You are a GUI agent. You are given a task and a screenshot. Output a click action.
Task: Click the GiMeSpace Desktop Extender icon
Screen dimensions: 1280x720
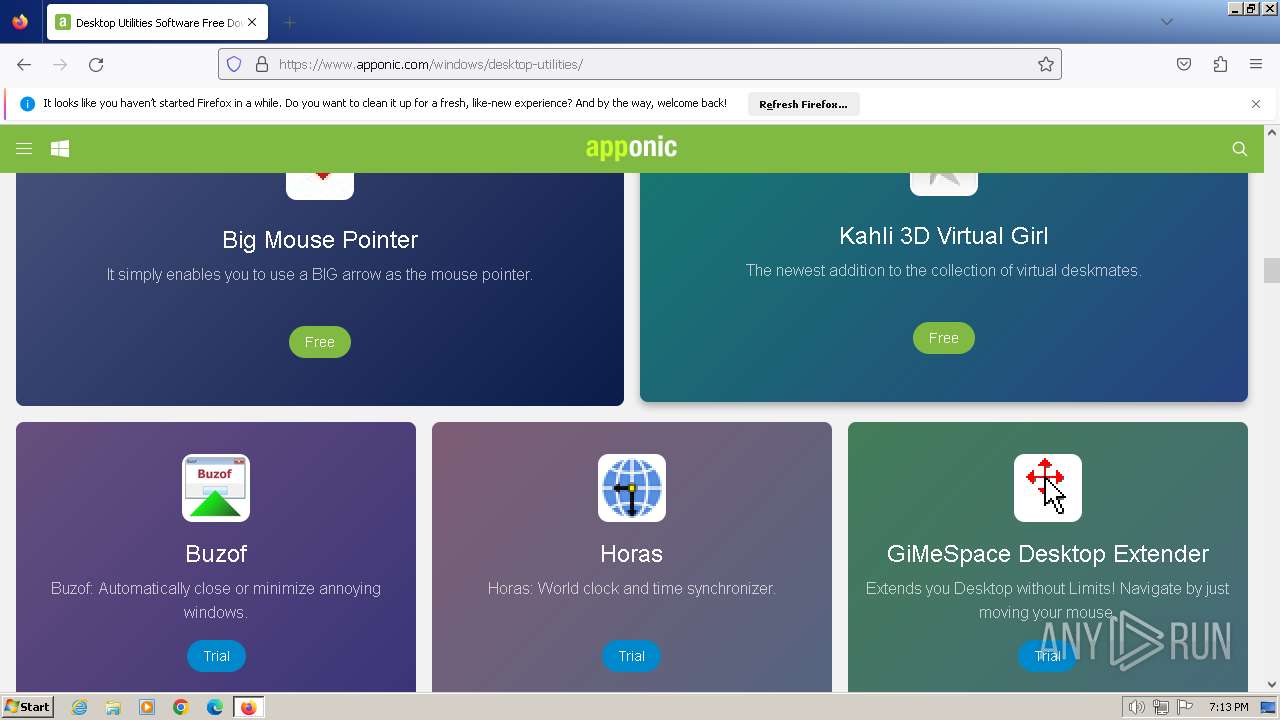(1048, 488)
